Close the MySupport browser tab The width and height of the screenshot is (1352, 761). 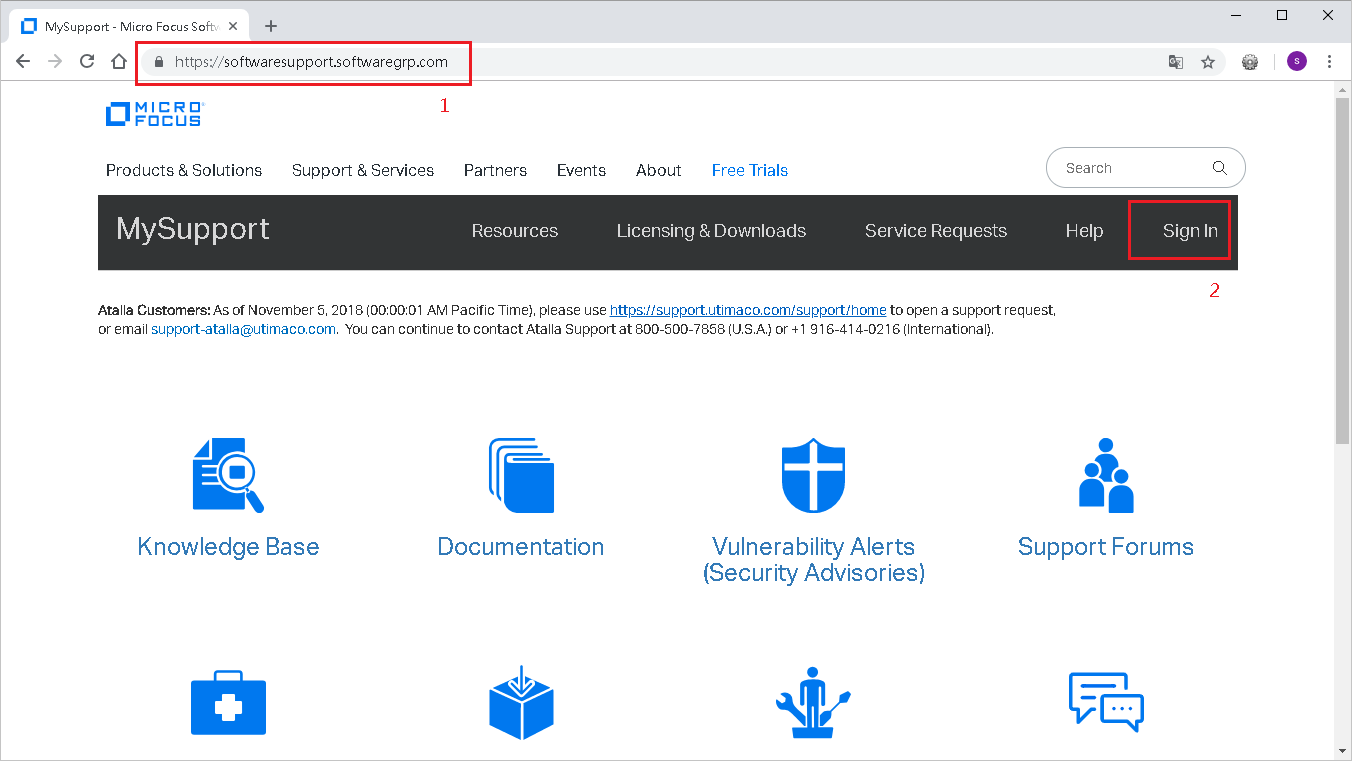(234, 26)
